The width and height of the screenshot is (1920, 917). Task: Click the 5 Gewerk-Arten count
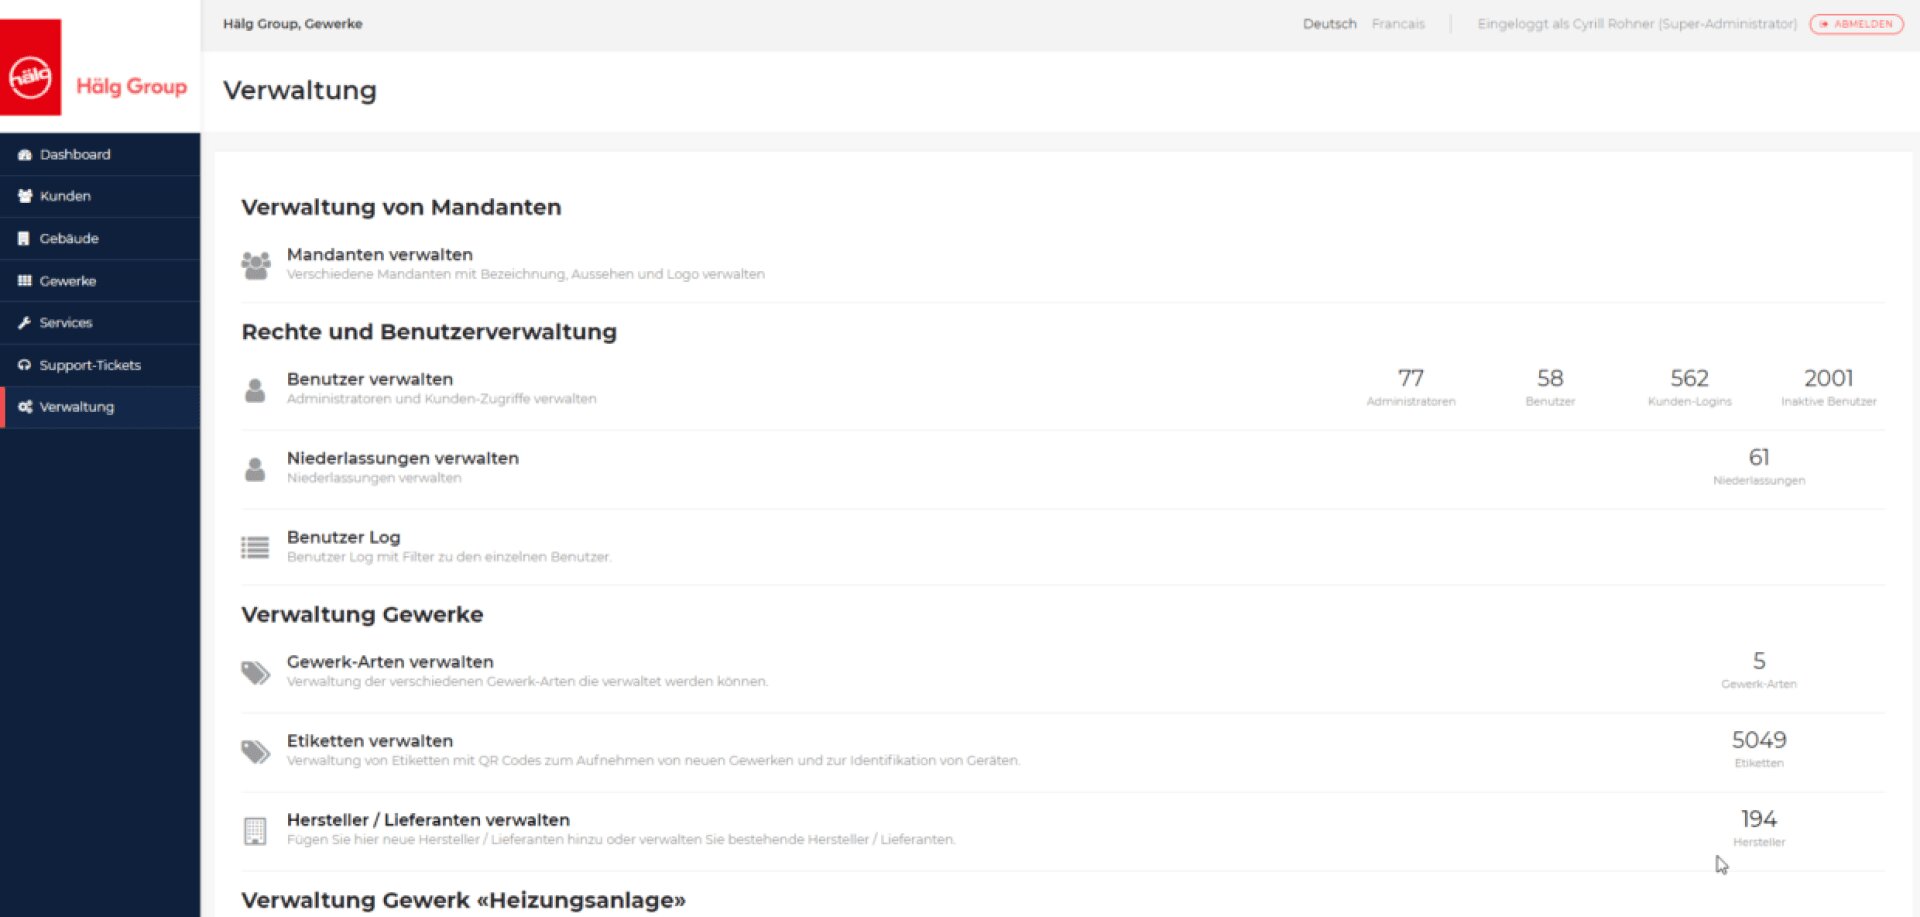coord(1759,670)
